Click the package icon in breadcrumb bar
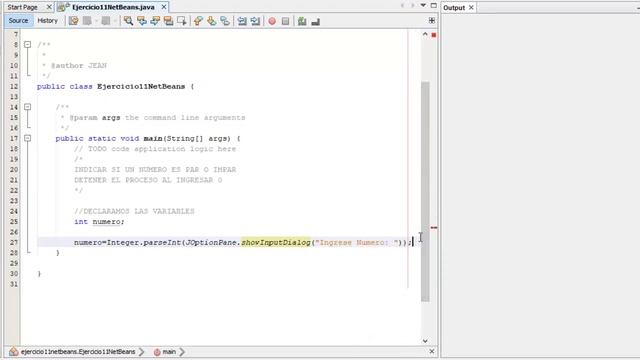The width and height of the screenshot is (640, 360). [x=13, y=351]
